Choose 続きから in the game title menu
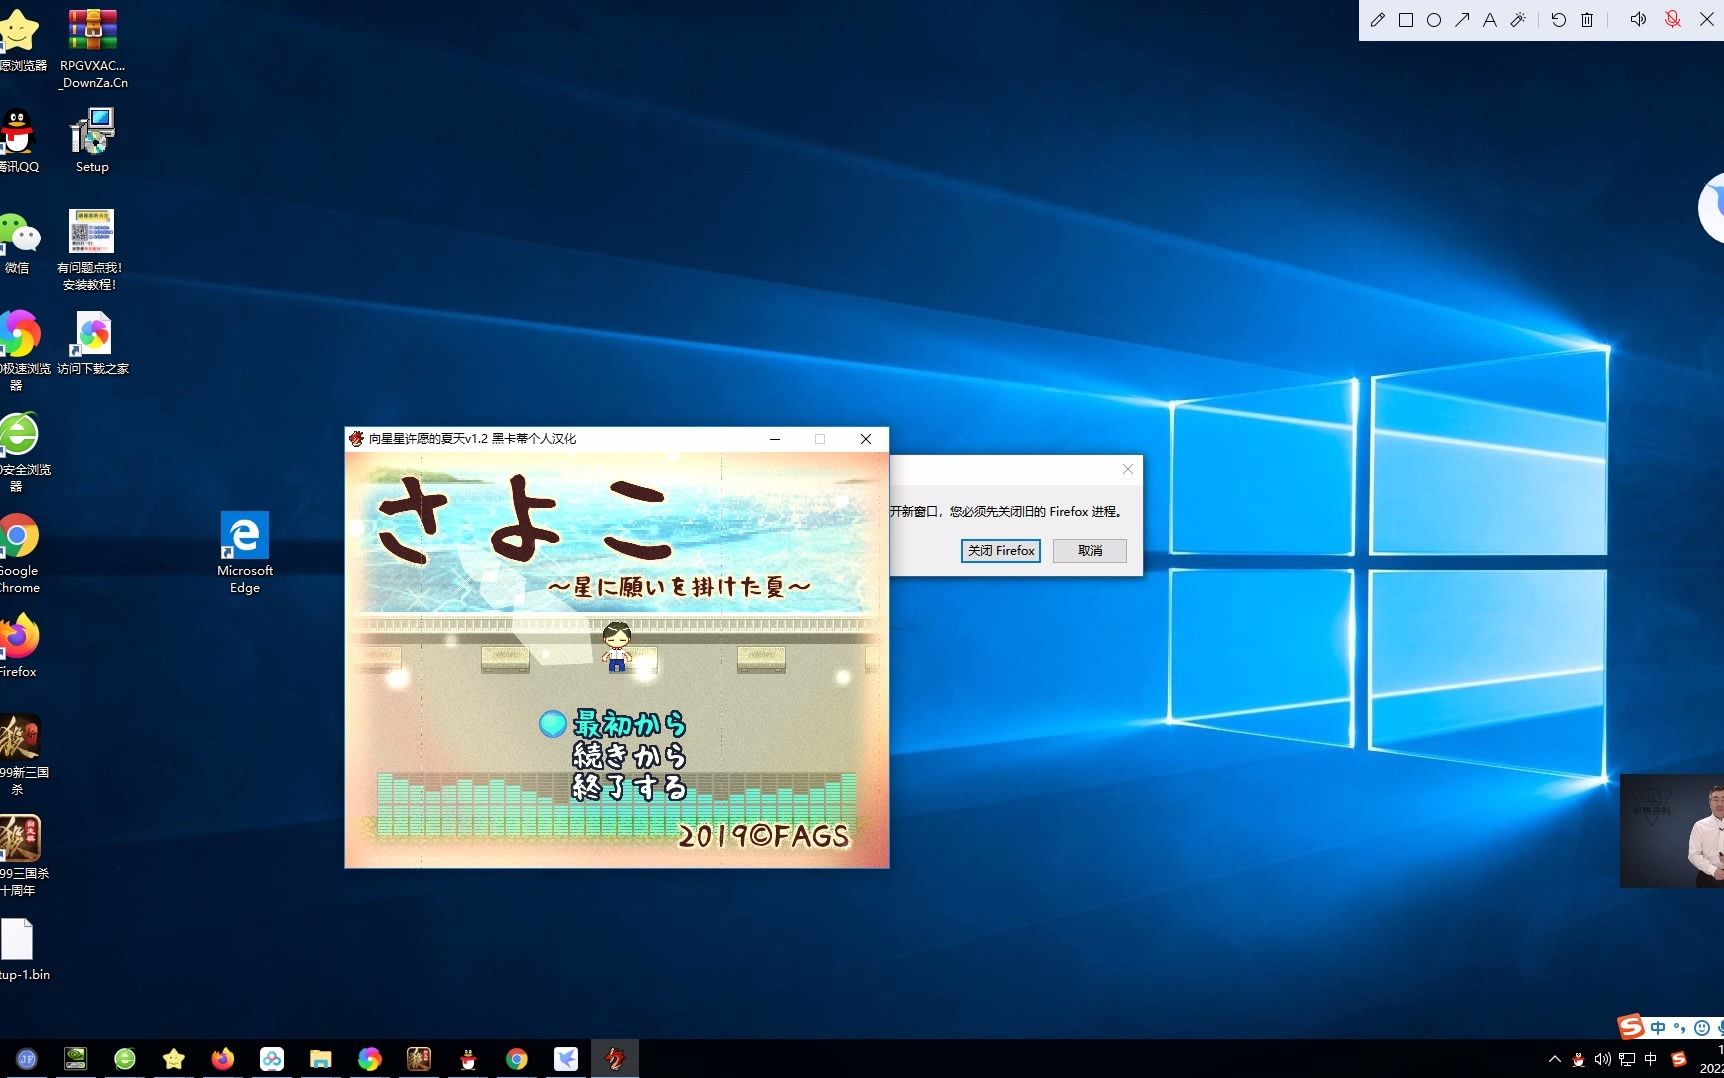The height and width of the screenshot is (1078, 1724). 629,755
